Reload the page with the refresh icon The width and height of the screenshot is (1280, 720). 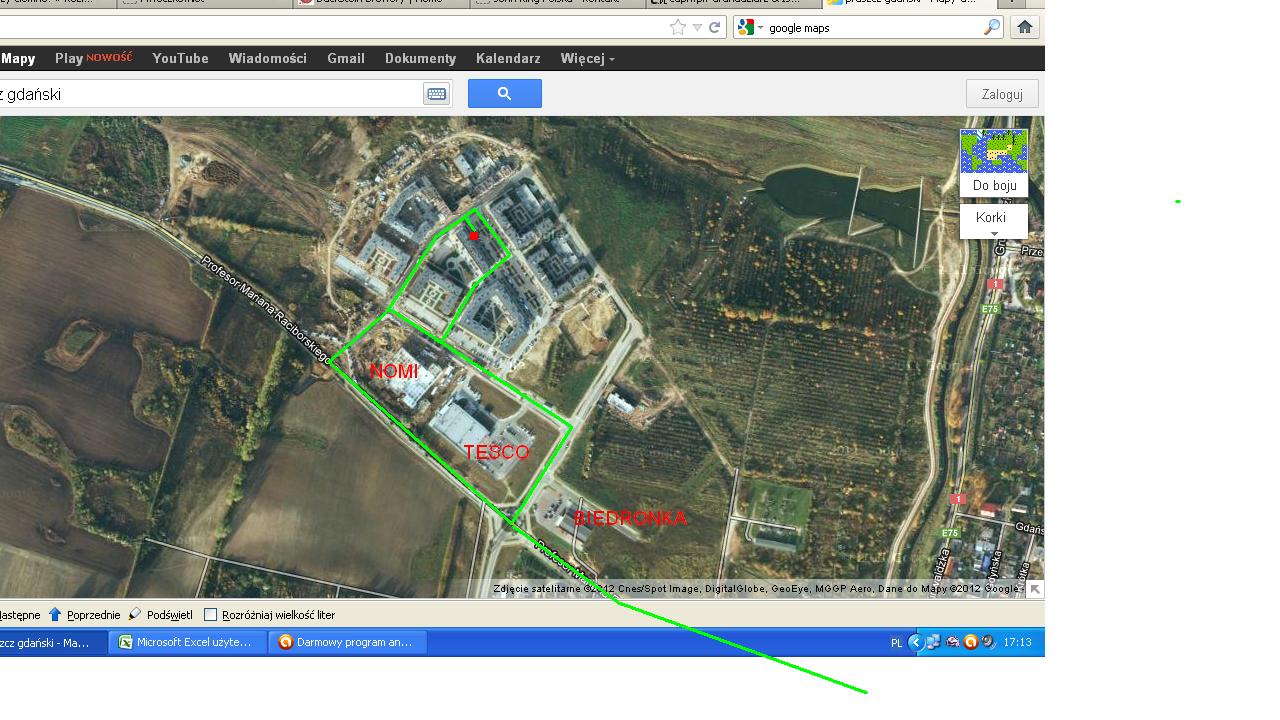point(715,28)
